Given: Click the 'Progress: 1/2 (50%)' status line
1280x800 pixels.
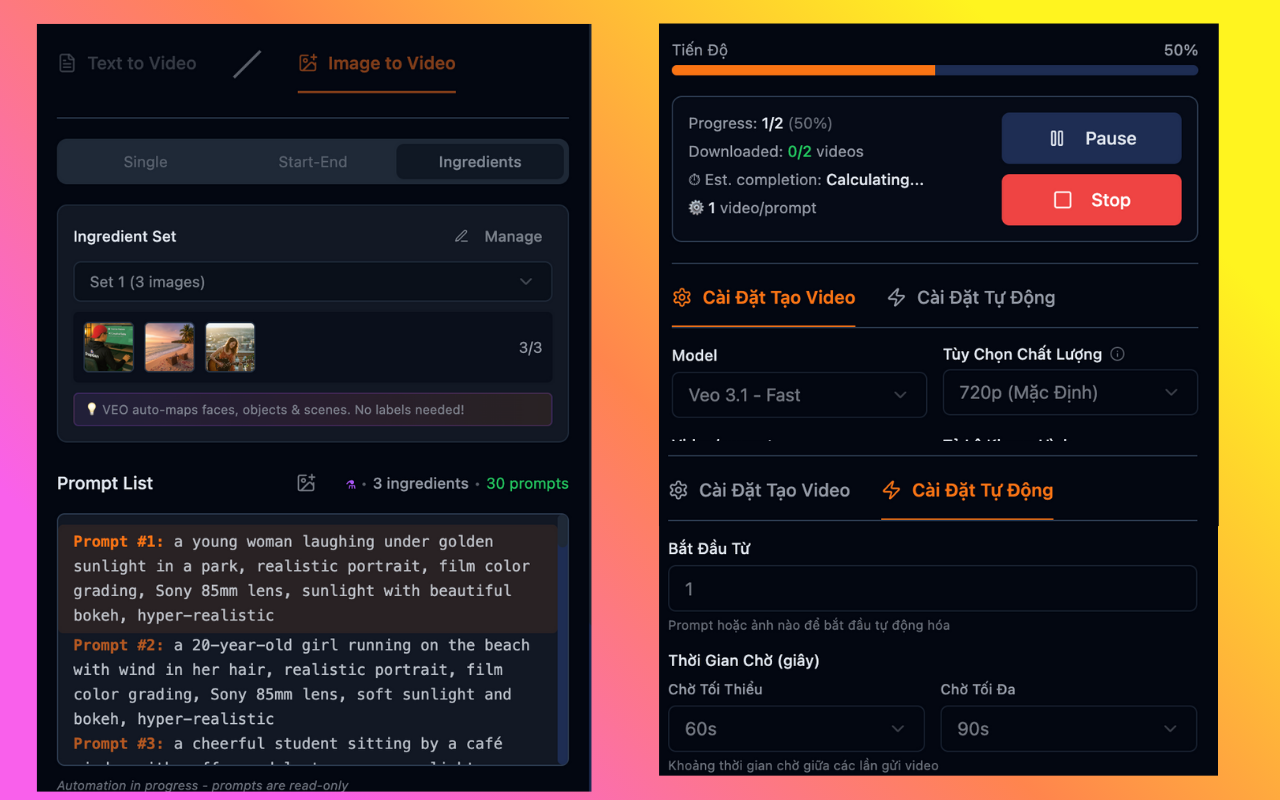Looking at the screenshot, I should point(760,124).
